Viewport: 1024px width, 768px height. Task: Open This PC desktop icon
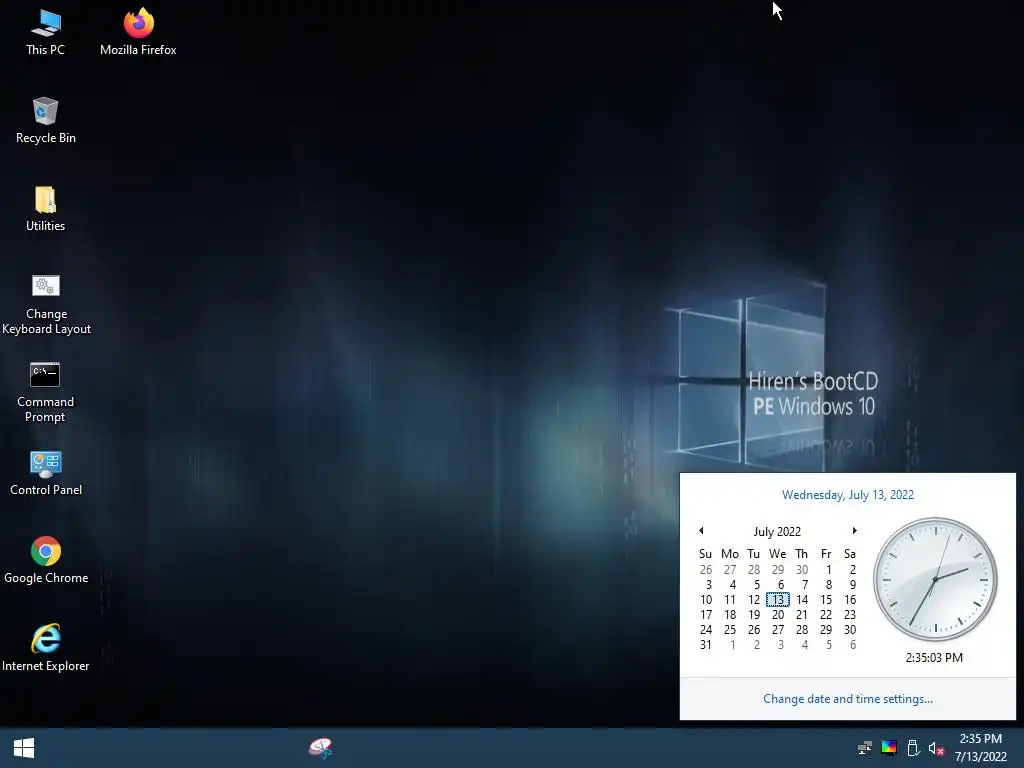(46, 32)
